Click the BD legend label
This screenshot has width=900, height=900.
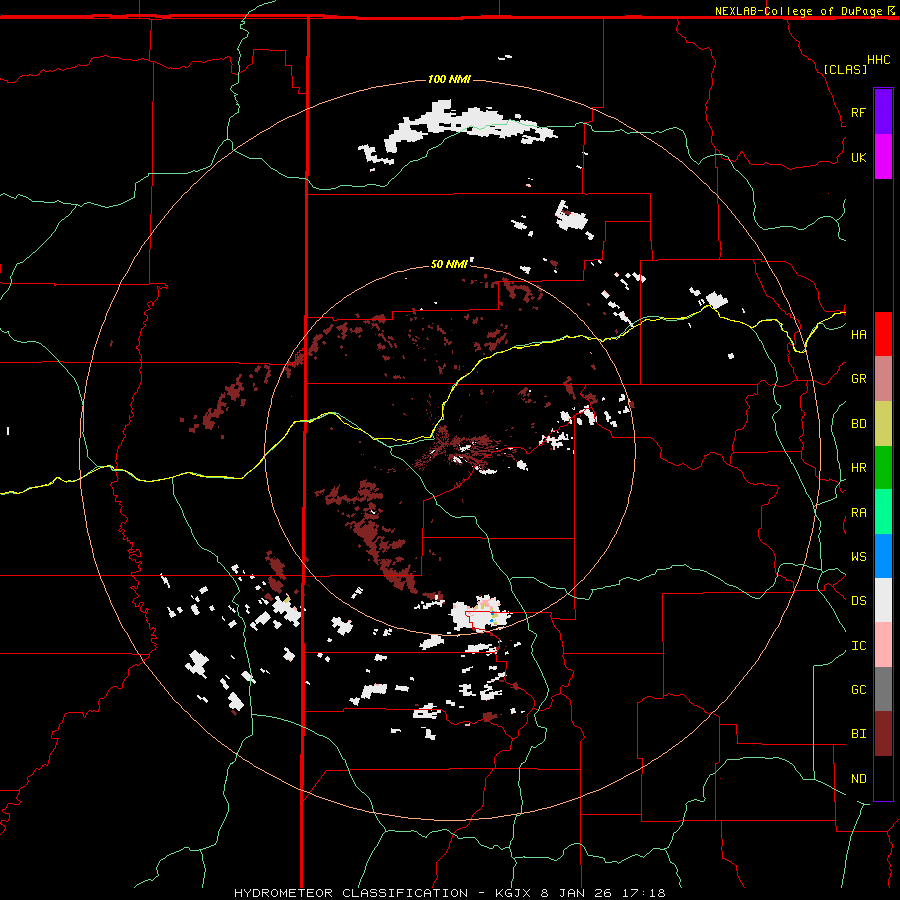(x=858, y=424)
